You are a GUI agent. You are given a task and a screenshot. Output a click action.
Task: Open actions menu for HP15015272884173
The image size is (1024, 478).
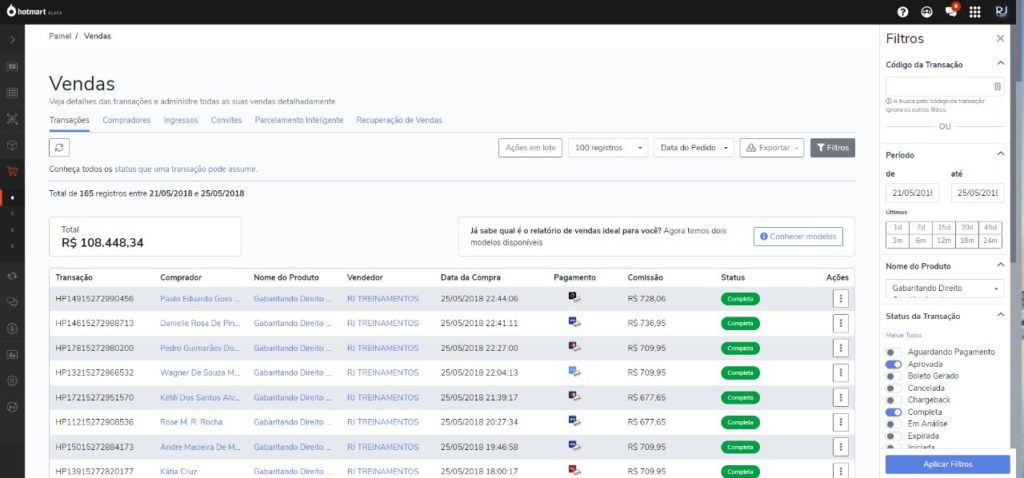[x=840, y=447]
